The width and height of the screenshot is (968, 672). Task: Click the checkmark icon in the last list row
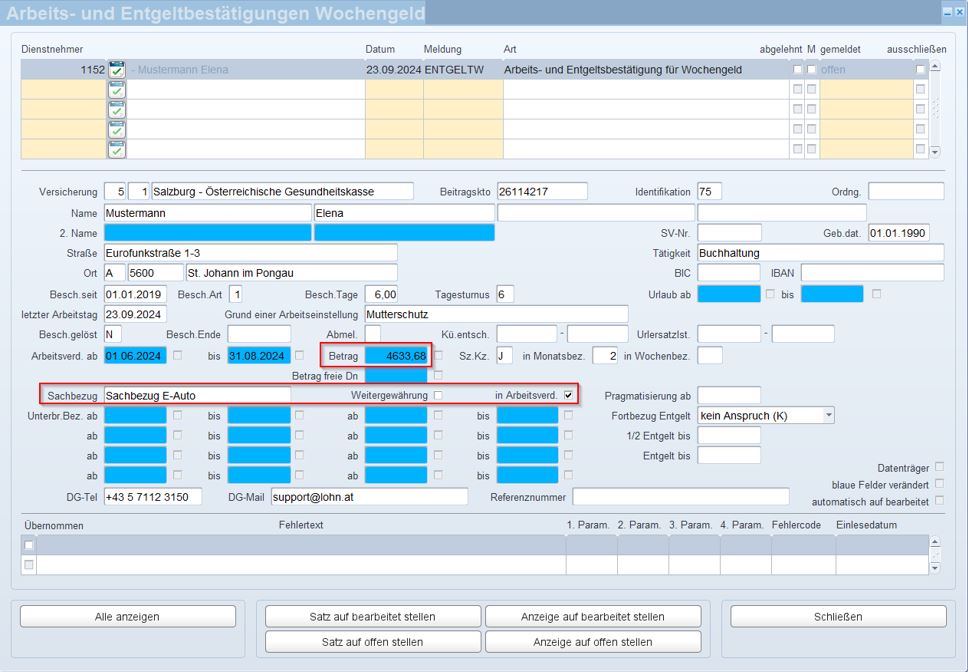pyautogui.click(x=117, y=150)
